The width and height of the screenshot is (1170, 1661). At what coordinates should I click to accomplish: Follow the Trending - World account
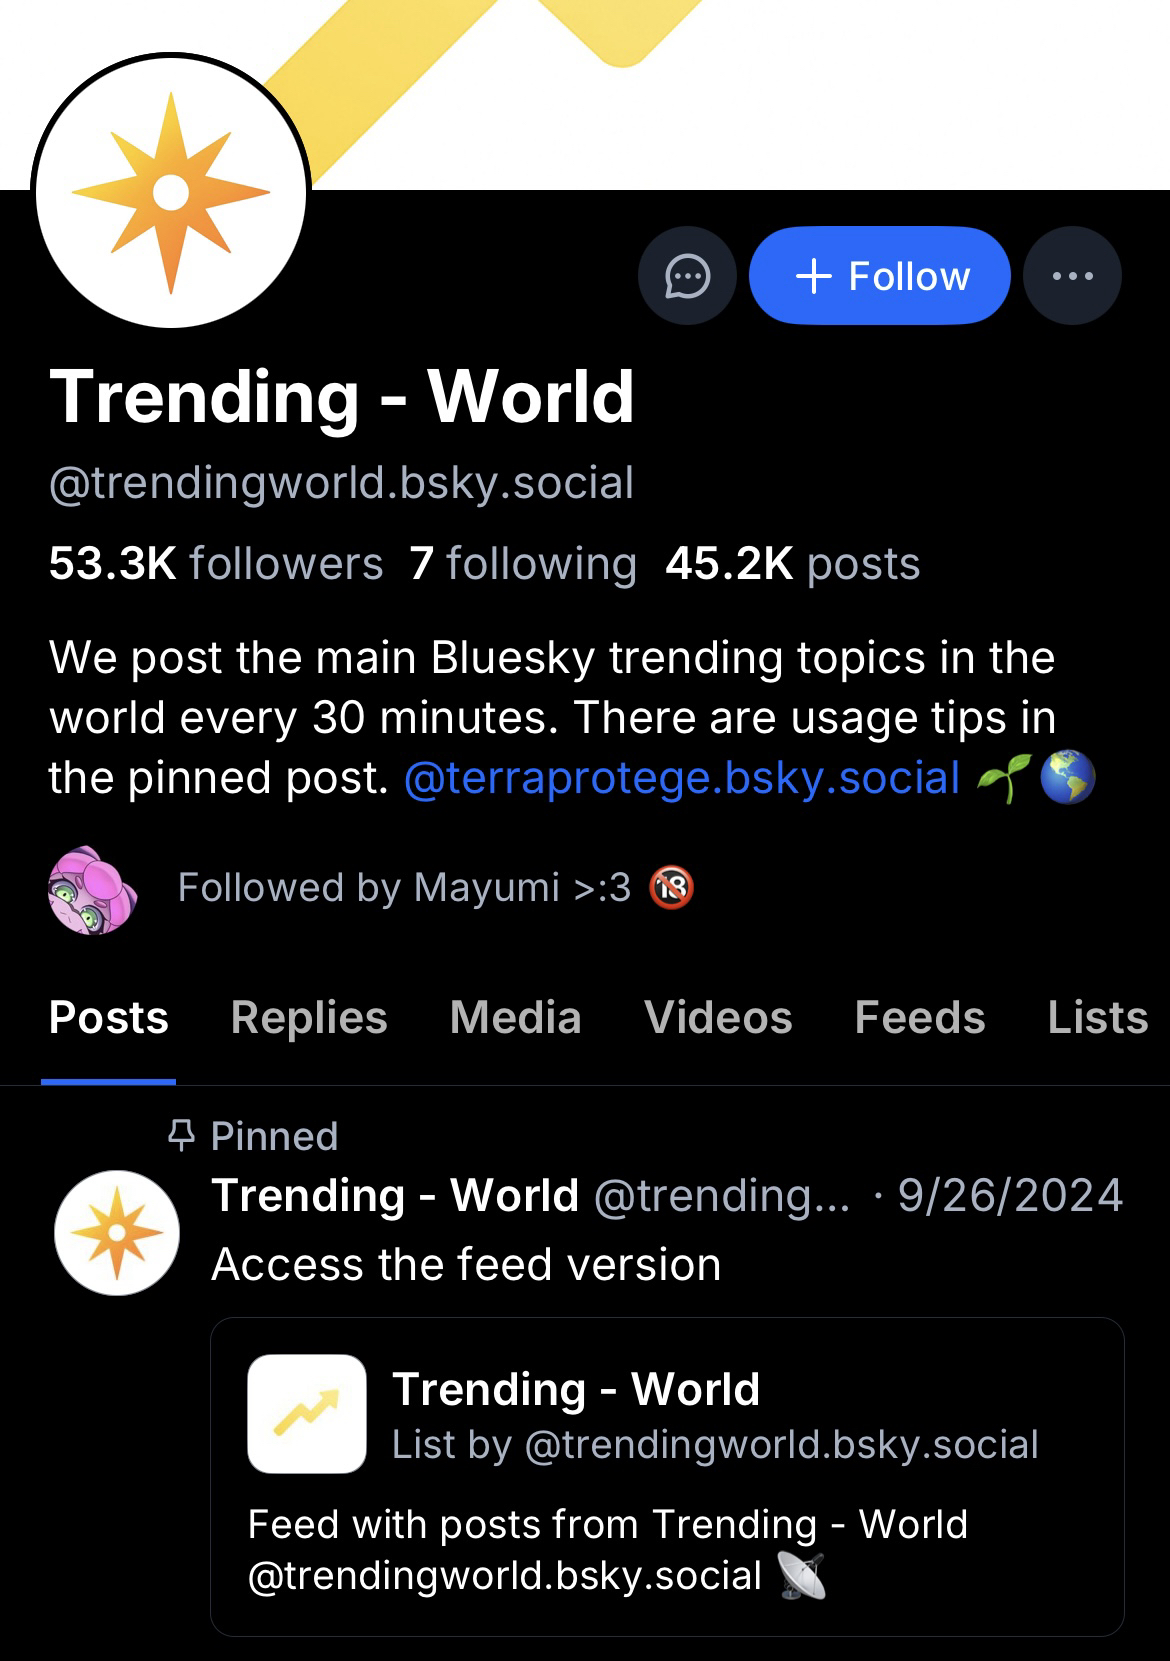point(879,276)
